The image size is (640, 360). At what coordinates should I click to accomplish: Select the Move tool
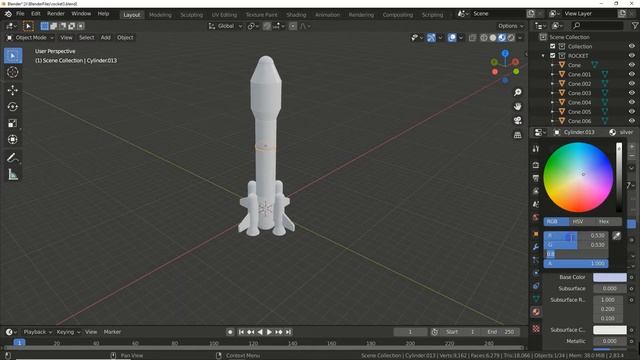click(x=13, y=90)
